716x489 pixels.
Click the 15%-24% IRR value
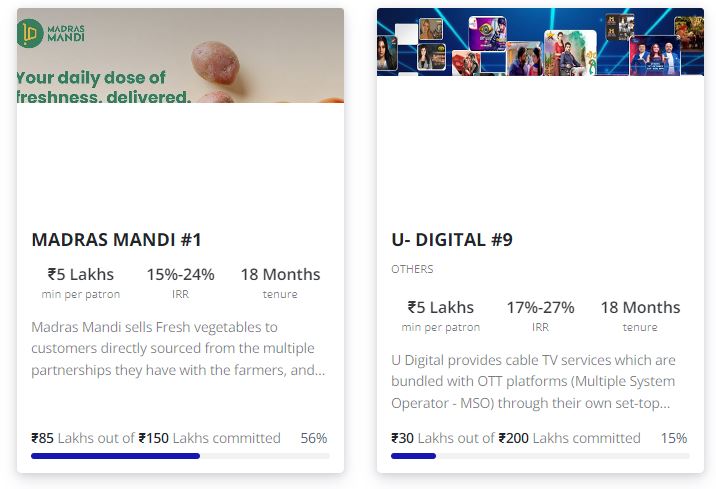[x=180, y=274]
